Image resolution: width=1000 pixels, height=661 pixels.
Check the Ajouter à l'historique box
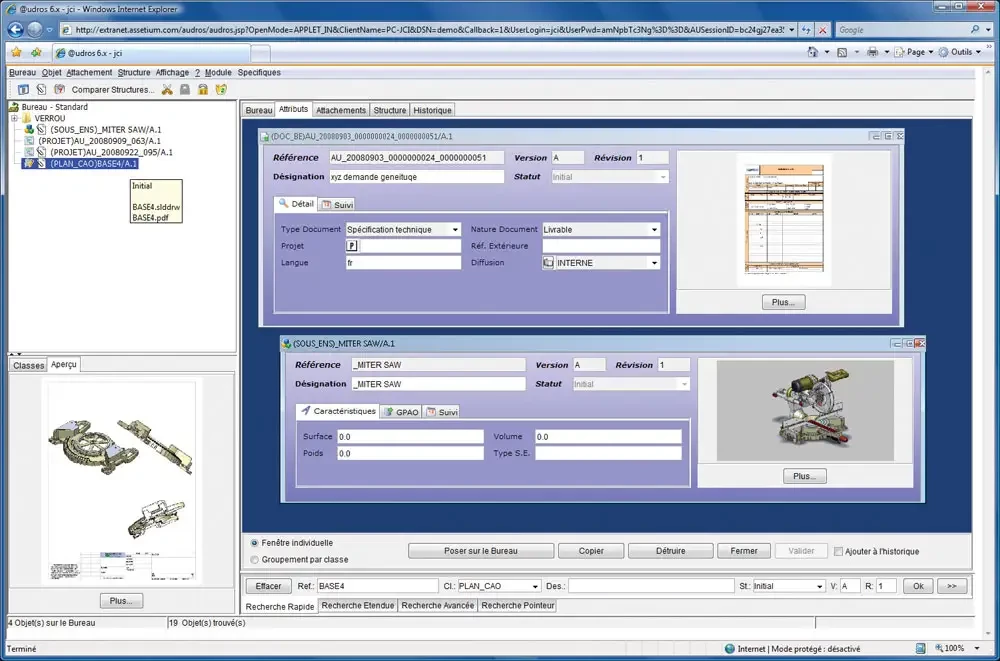pyautogui.click(x=838, y=551)
